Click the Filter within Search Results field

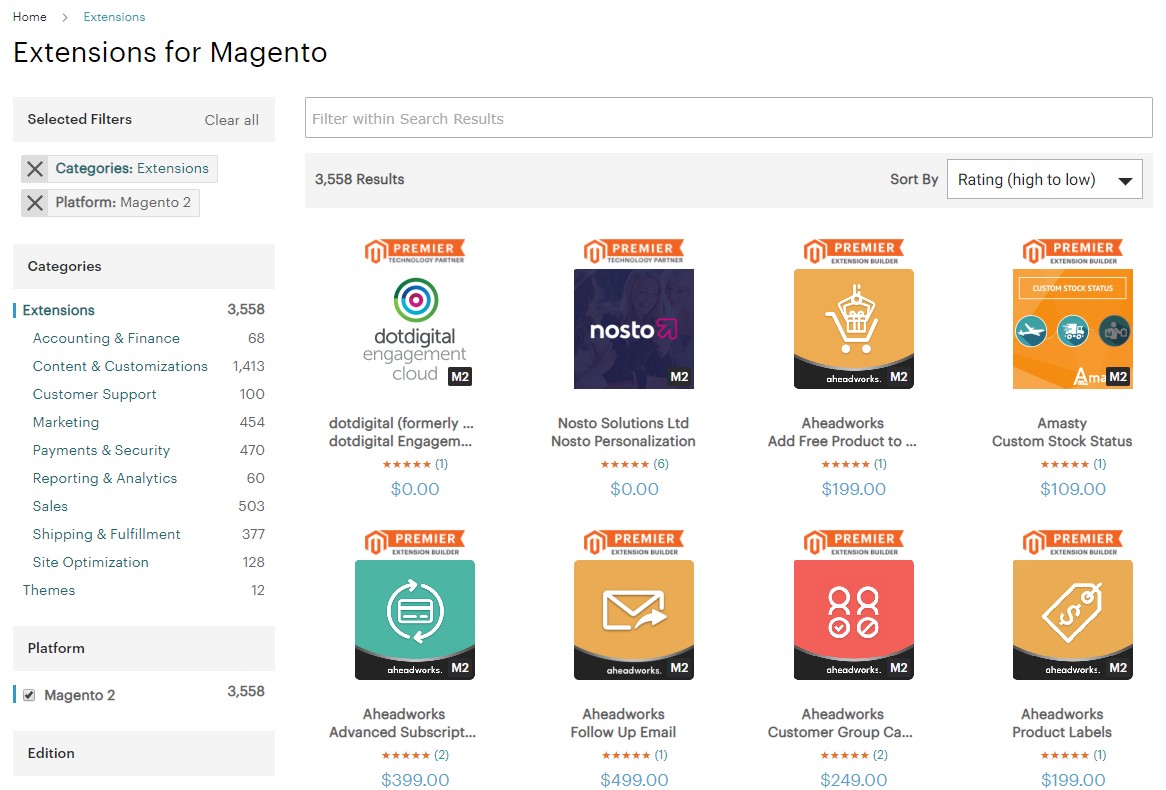pos(728,117)
